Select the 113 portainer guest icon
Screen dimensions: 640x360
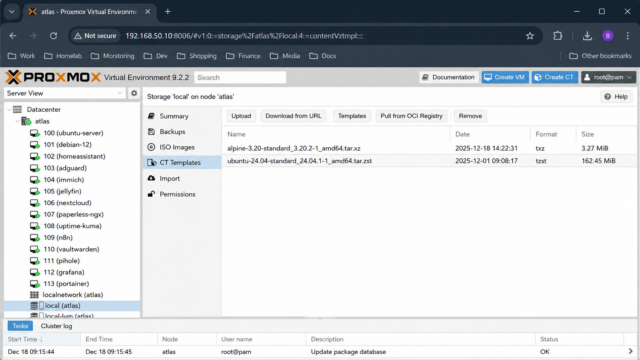(x=35, y=284)
